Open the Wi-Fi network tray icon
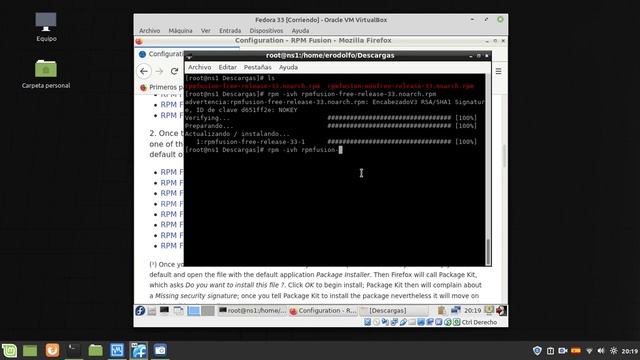 pos(589,351)
